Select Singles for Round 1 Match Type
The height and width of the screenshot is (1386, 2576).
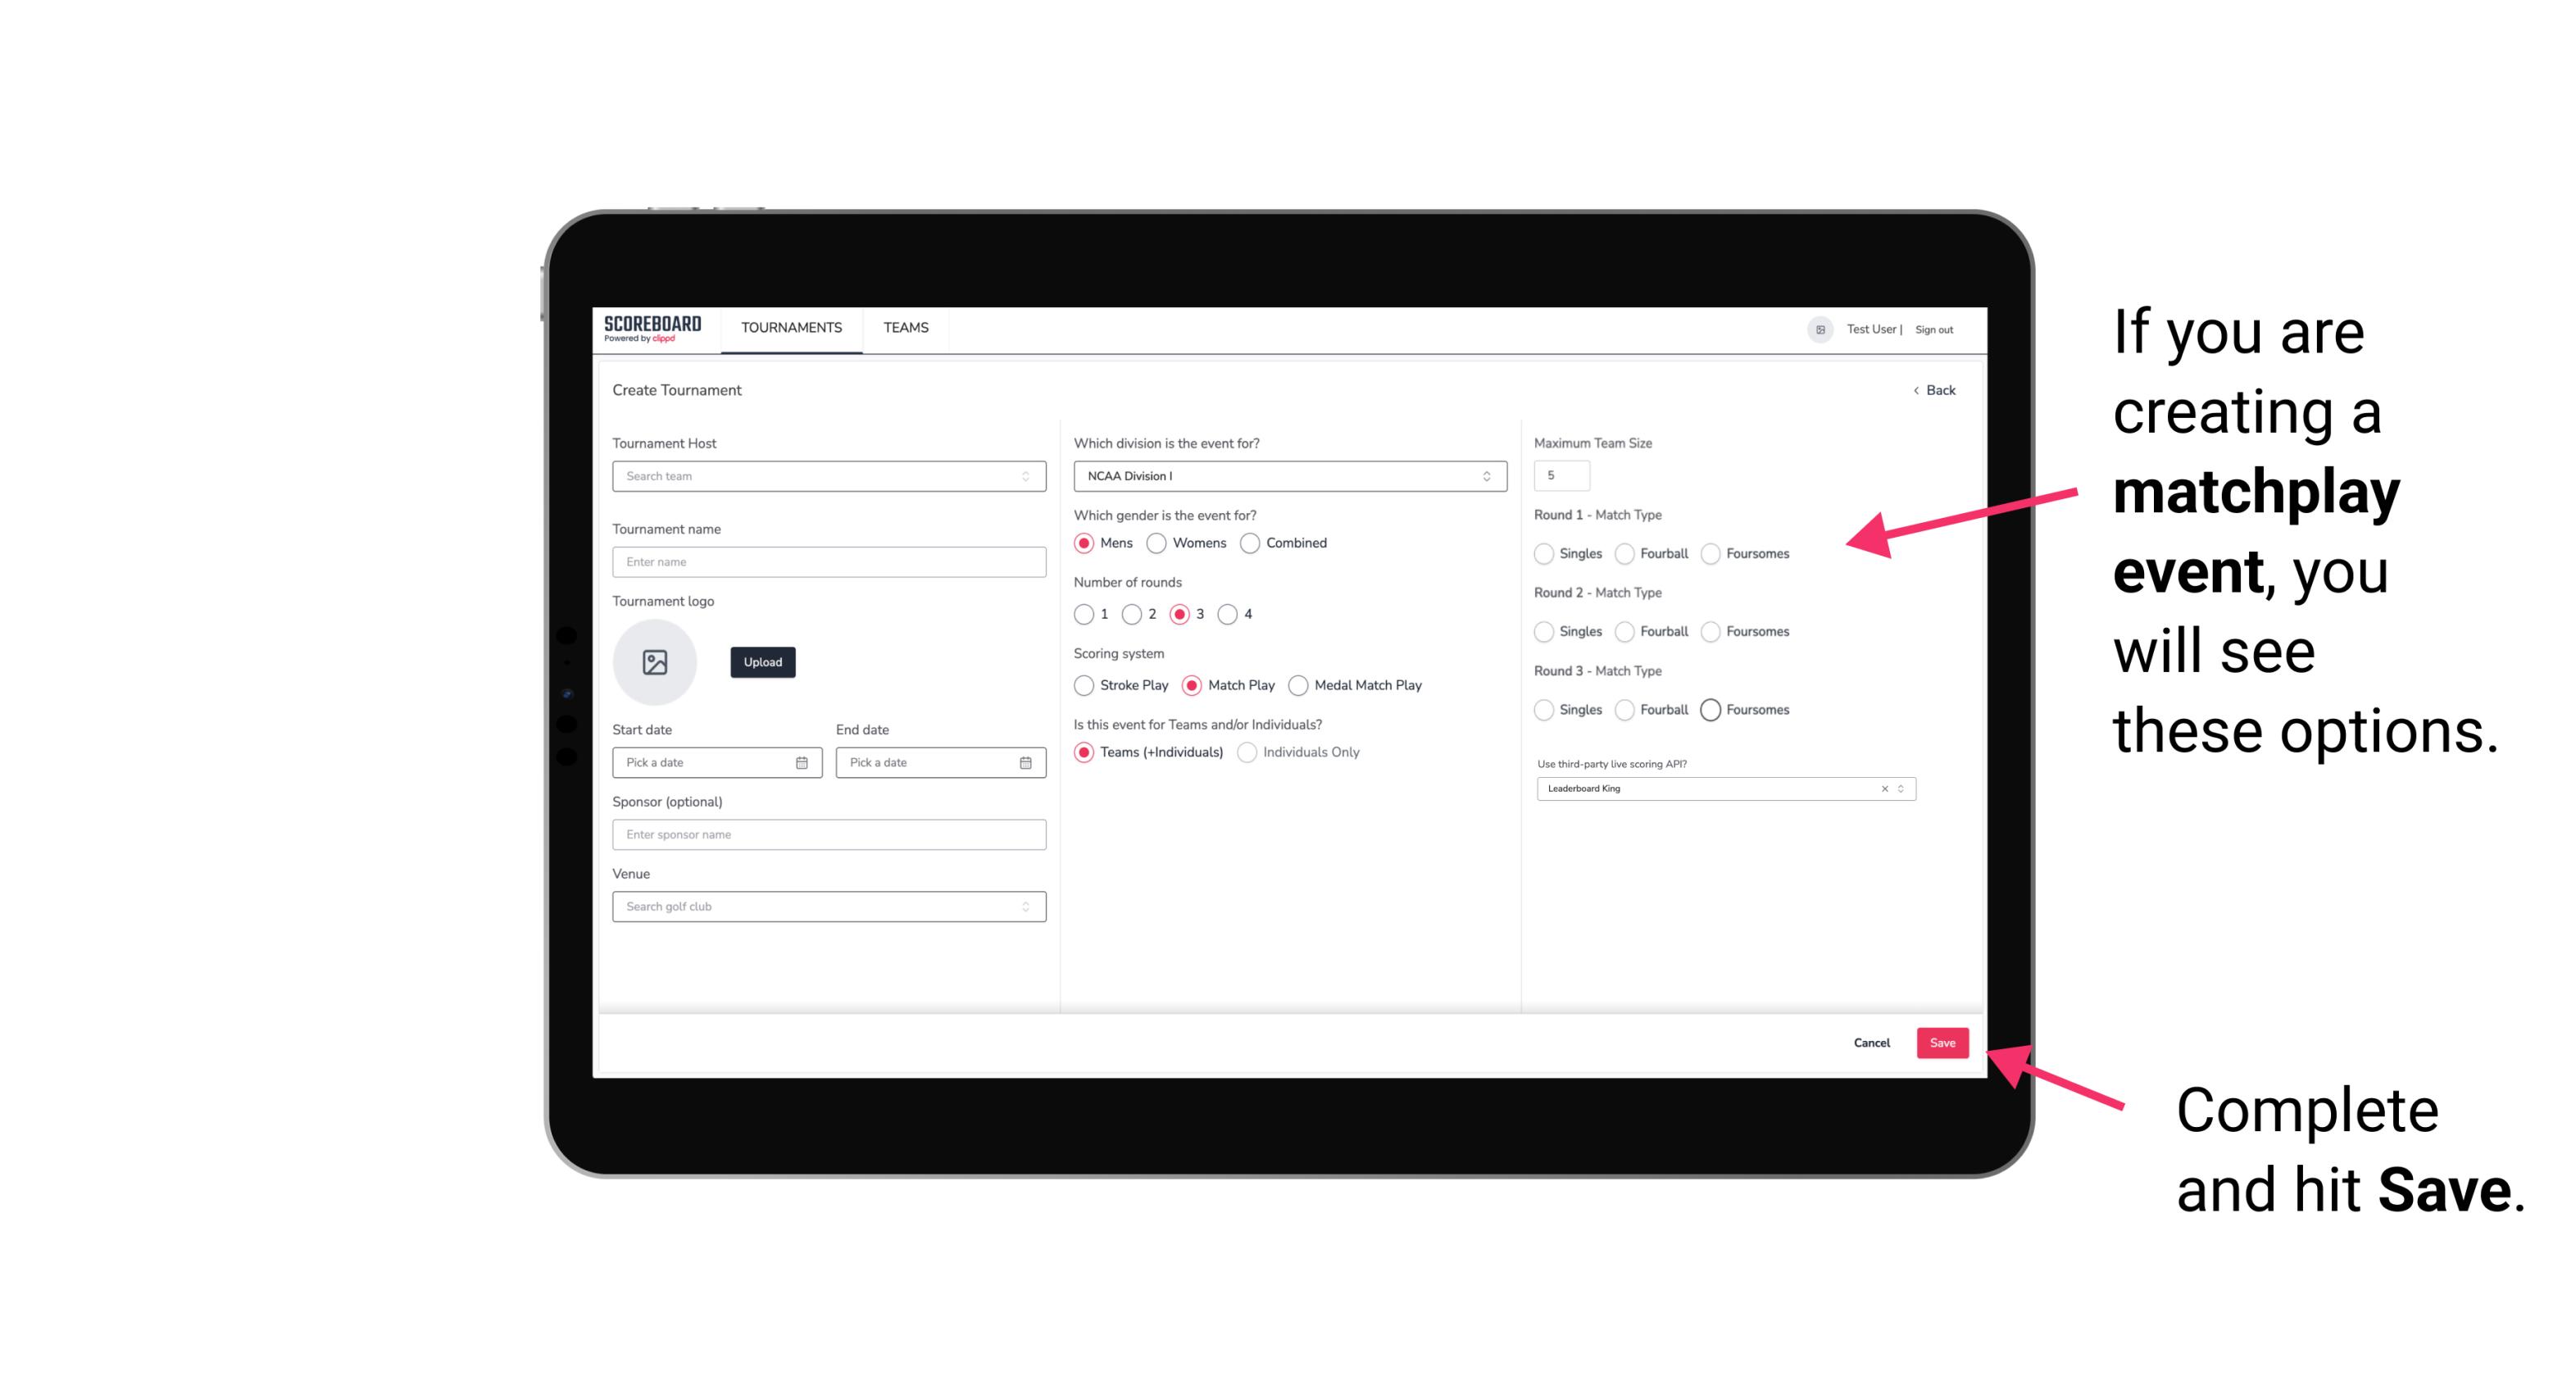(1544, 553)
